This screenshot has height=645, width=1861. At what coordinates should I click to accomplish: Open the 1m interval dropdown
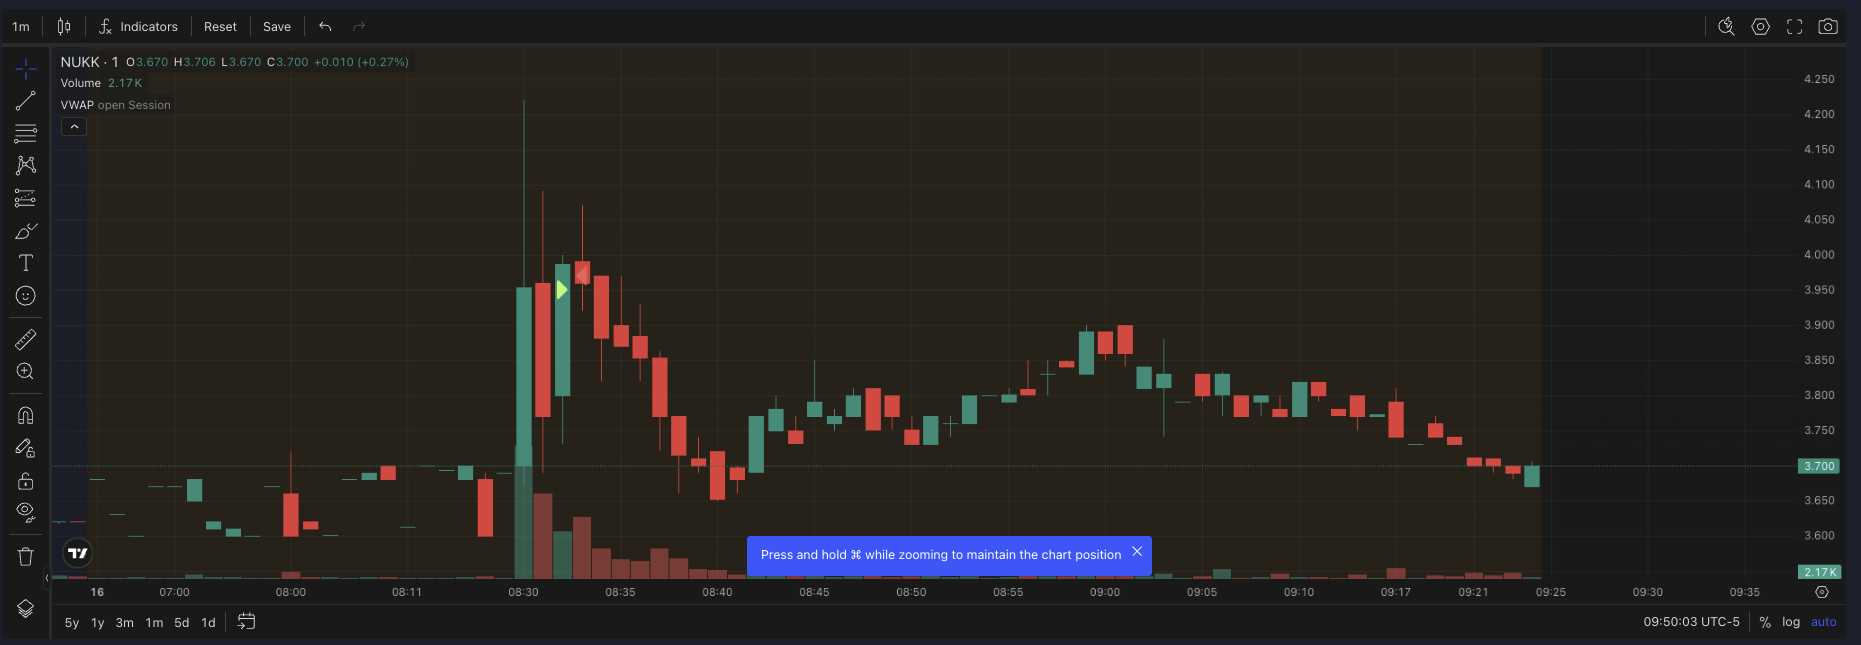pos(21,27)
